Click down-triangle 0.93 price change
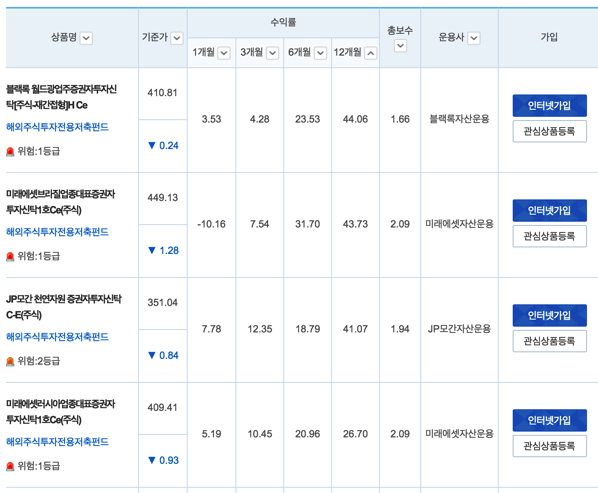The height and width of the screenshot is (493, 598). [163, 460]
